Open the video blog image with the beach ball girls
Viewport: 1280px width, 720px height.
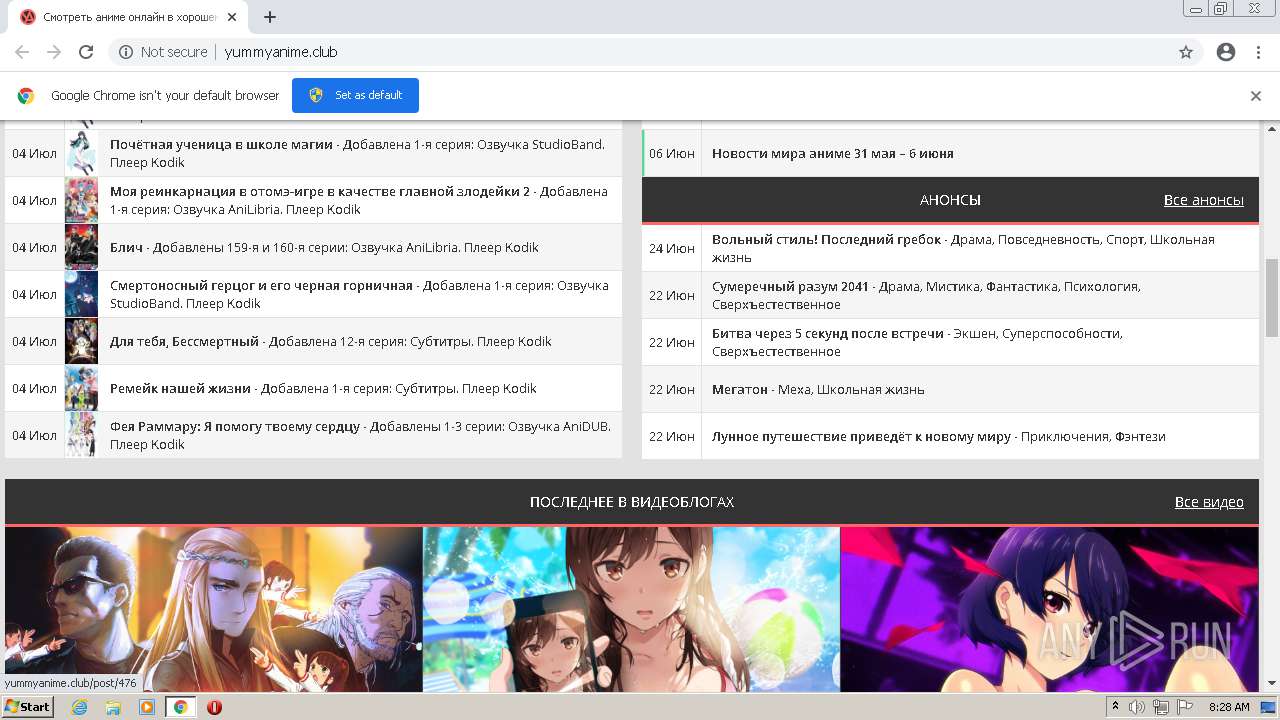coord(631,609)
